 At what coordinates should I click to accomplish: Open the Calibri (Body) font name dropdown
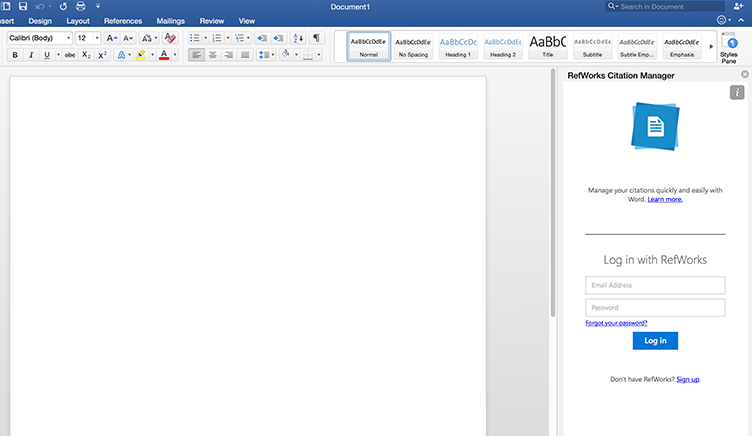(68, 38)
